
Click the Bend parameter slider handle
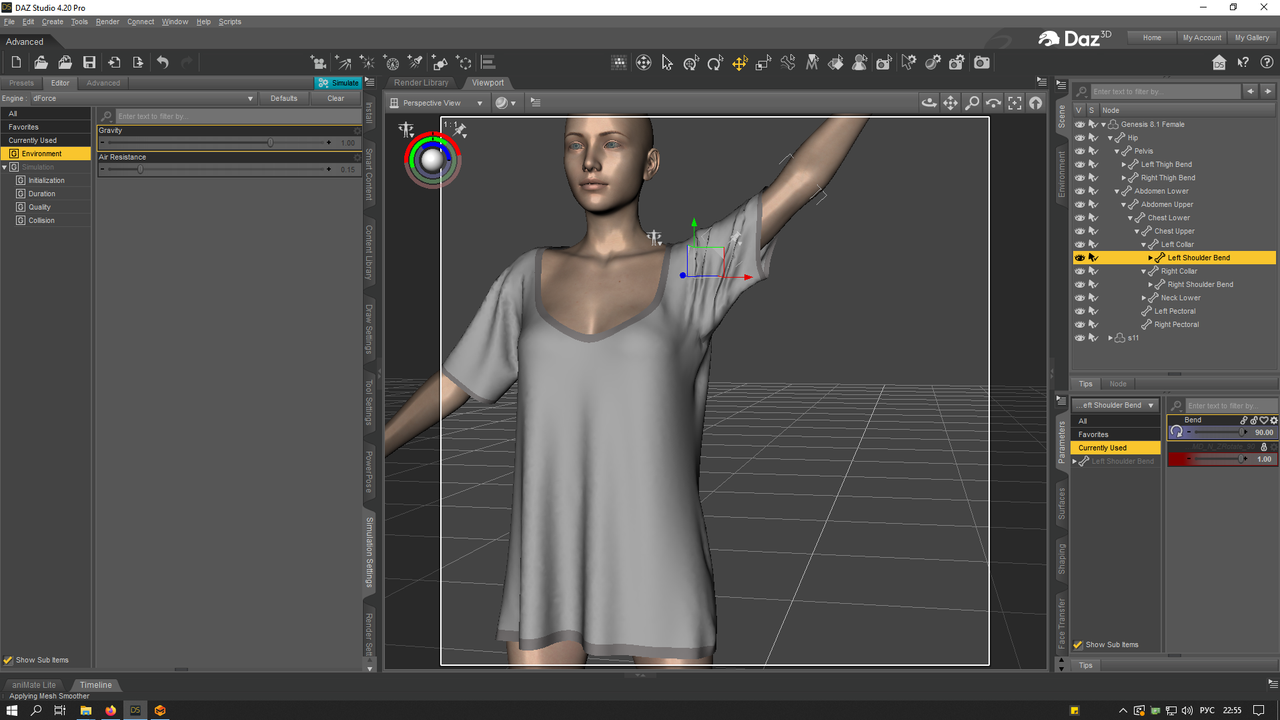pyautogui.click(x=1243, y=432)
